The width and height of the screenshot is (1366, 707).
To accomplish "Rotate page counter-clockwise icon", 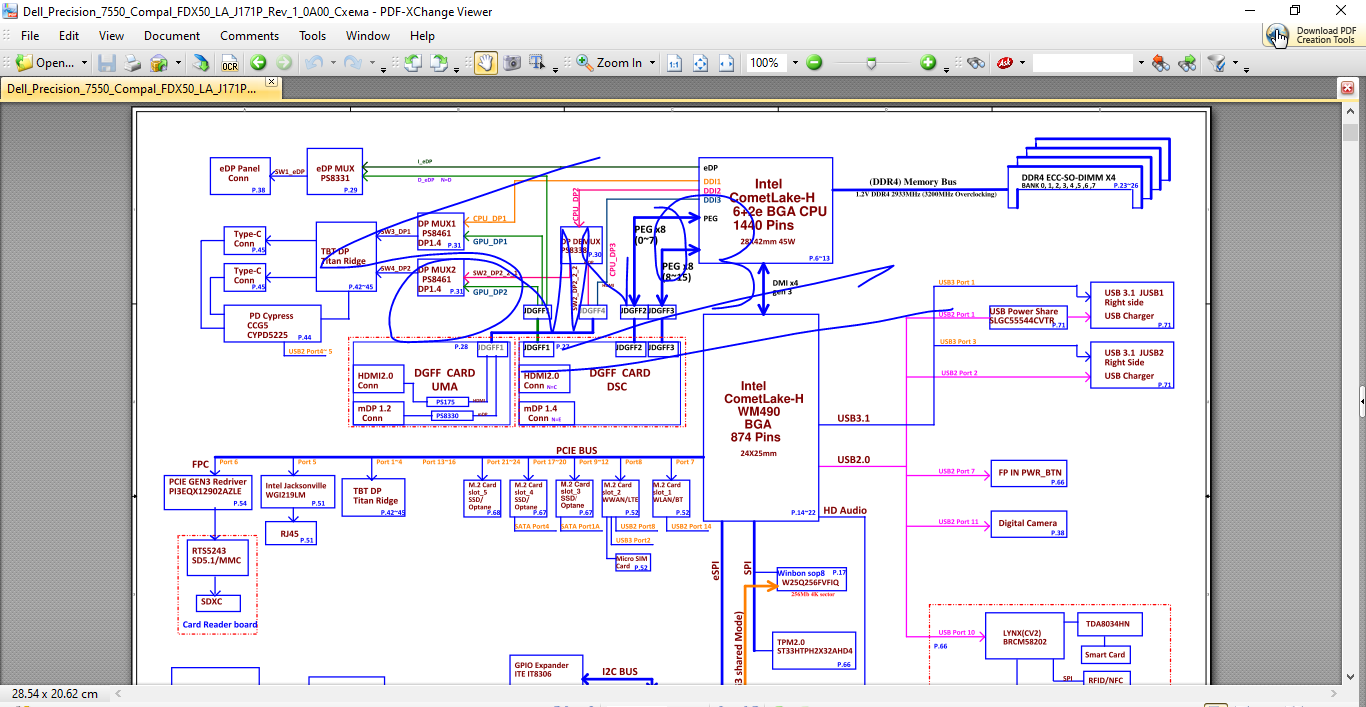I will click(x=412, y=62).
